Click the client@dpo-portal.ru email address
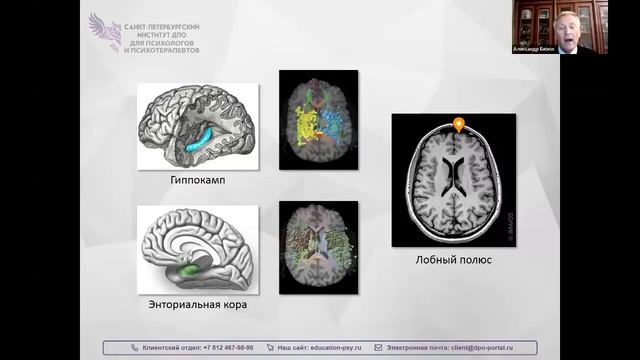This screenshot has height=360, width=640. click(x=482, y=348)
